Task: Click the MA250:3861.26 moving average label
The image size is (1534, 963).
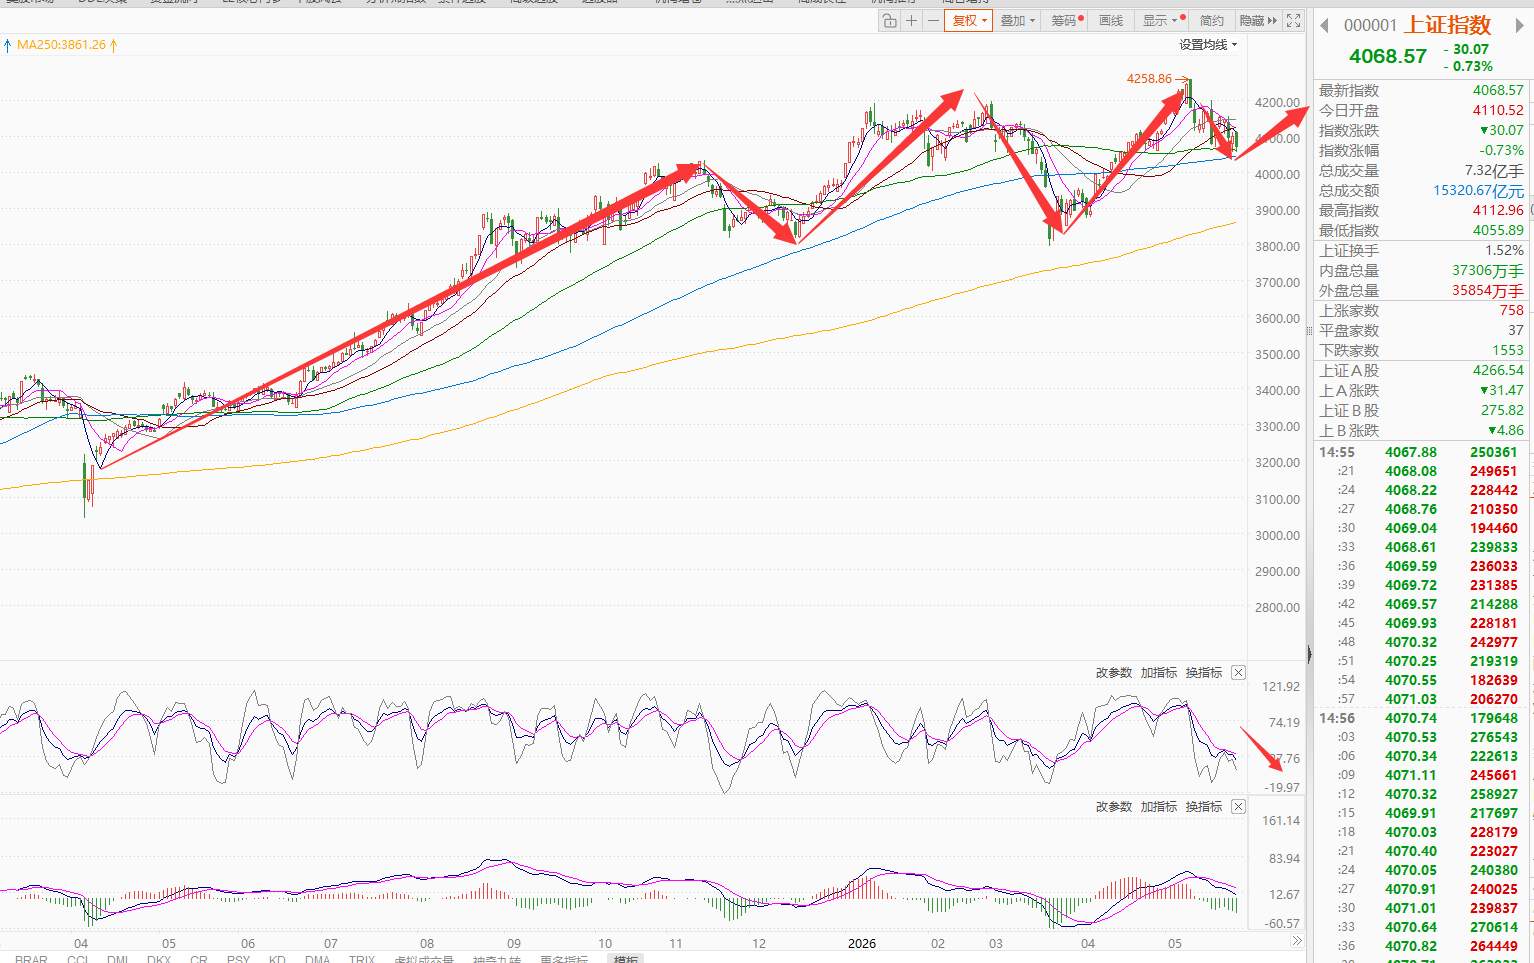Action: [61, 45]
